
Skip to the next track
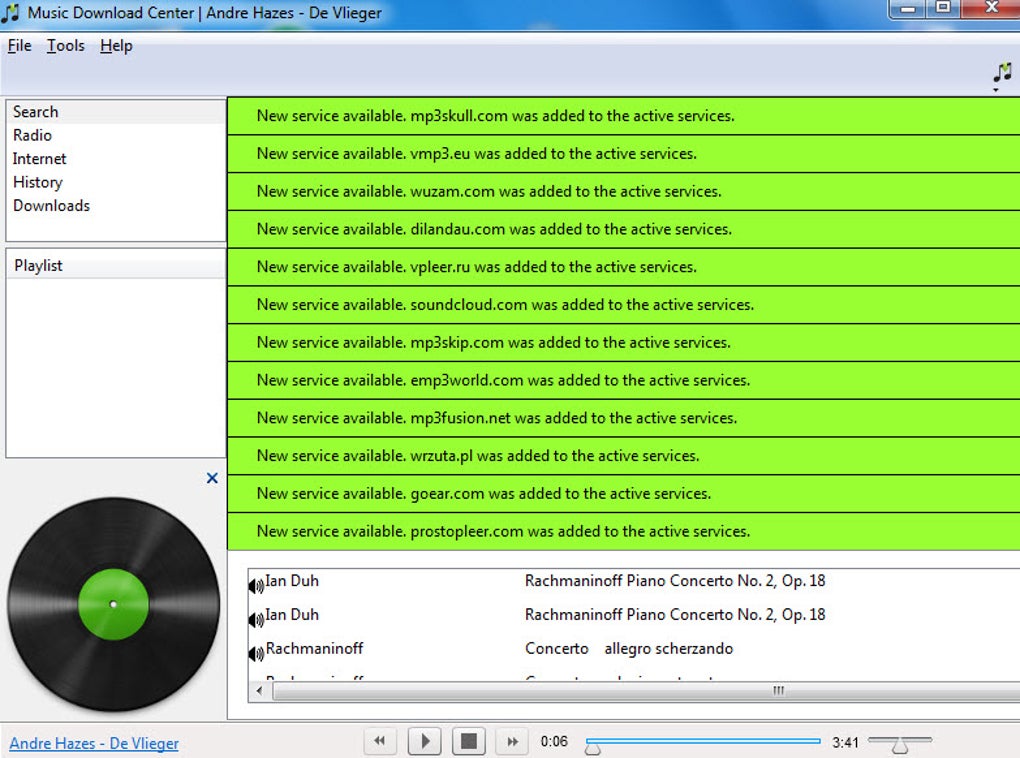point(513,741)
